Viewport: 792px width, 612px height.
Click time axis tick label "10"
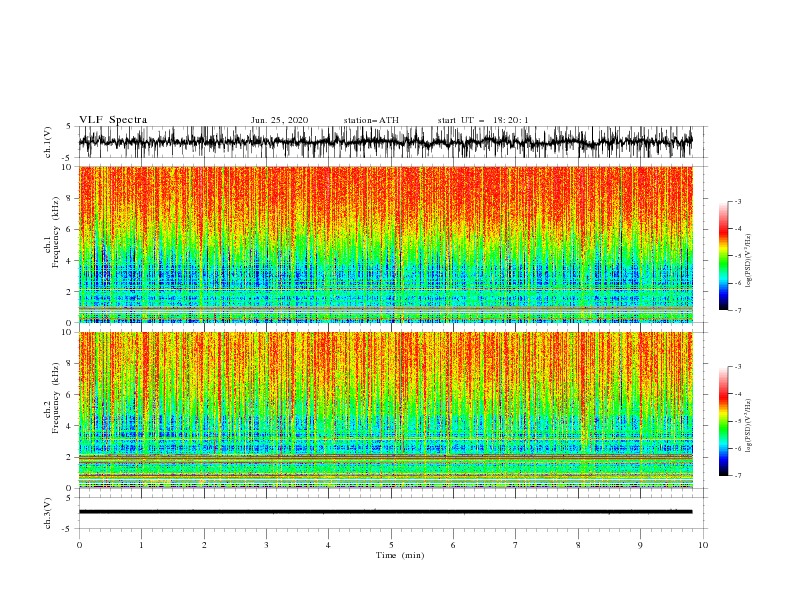[x=703, y=545]
